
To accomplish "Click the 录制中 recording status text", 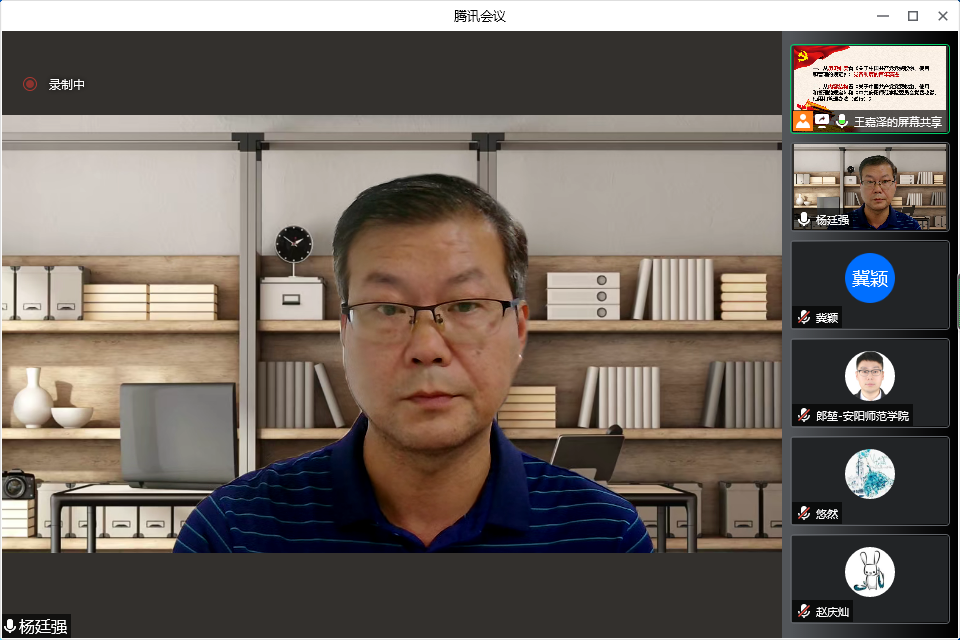I will [67, 85].
